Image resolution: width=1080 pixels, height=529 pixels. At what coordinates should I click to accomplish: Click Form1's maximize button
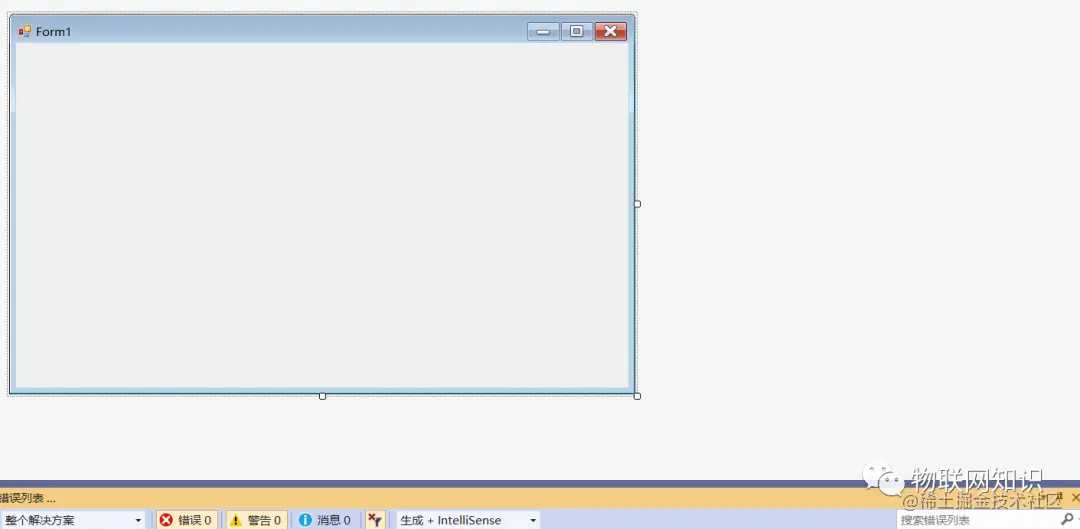[577, 31]
